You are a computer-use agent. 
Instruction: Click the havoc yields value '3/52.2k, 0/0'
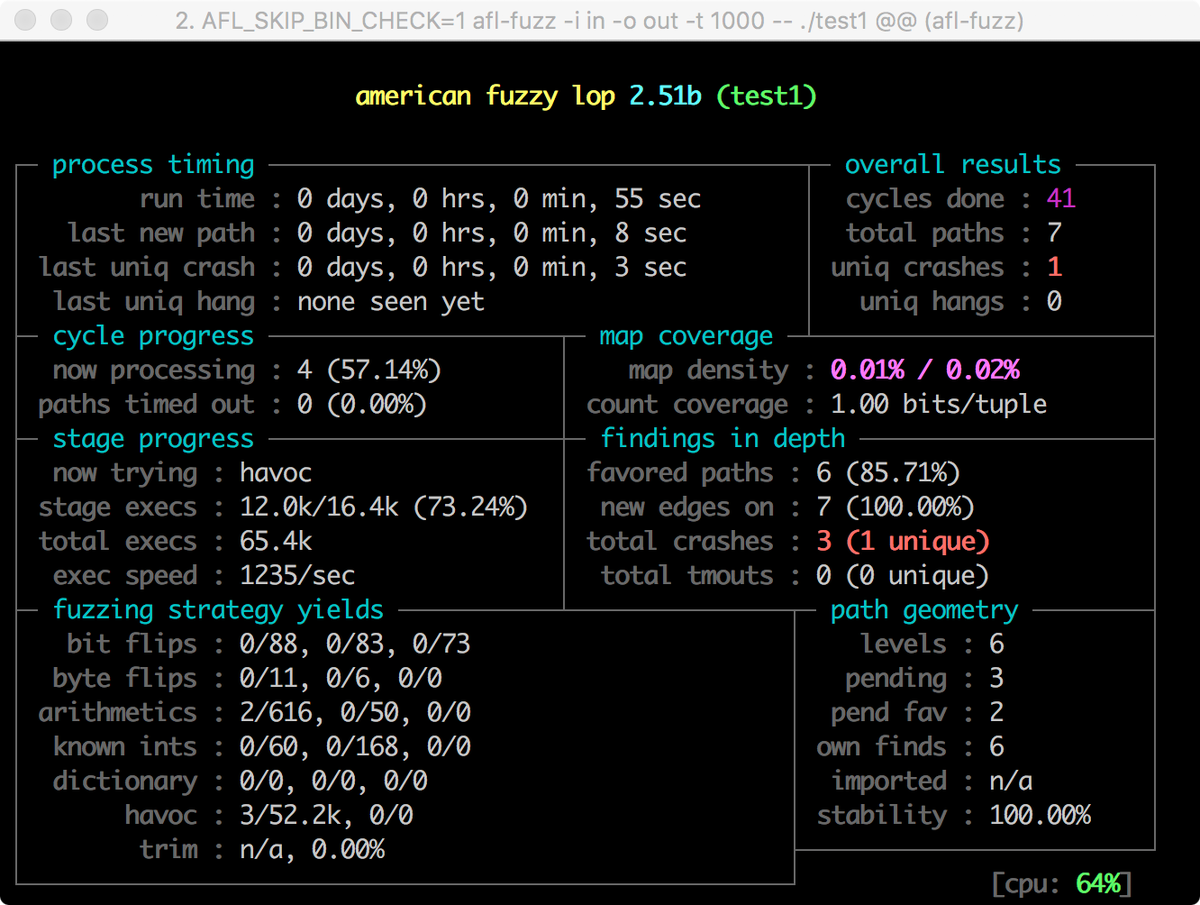coord(326,814)
